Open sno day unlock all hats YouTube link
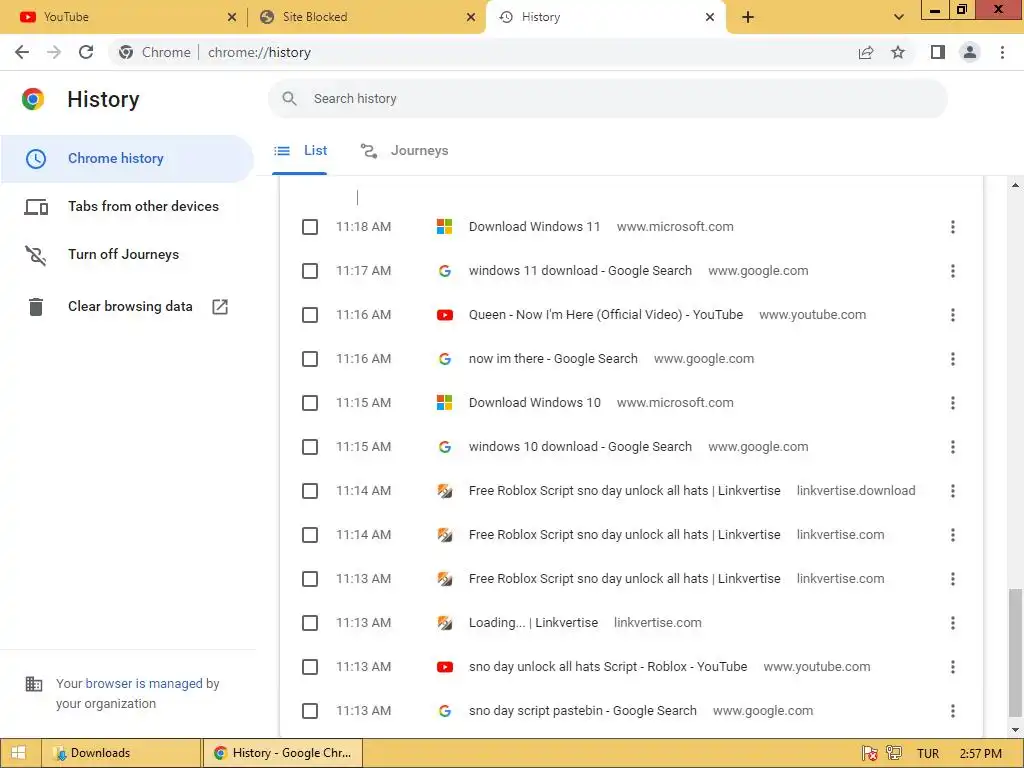 (607, 667)
